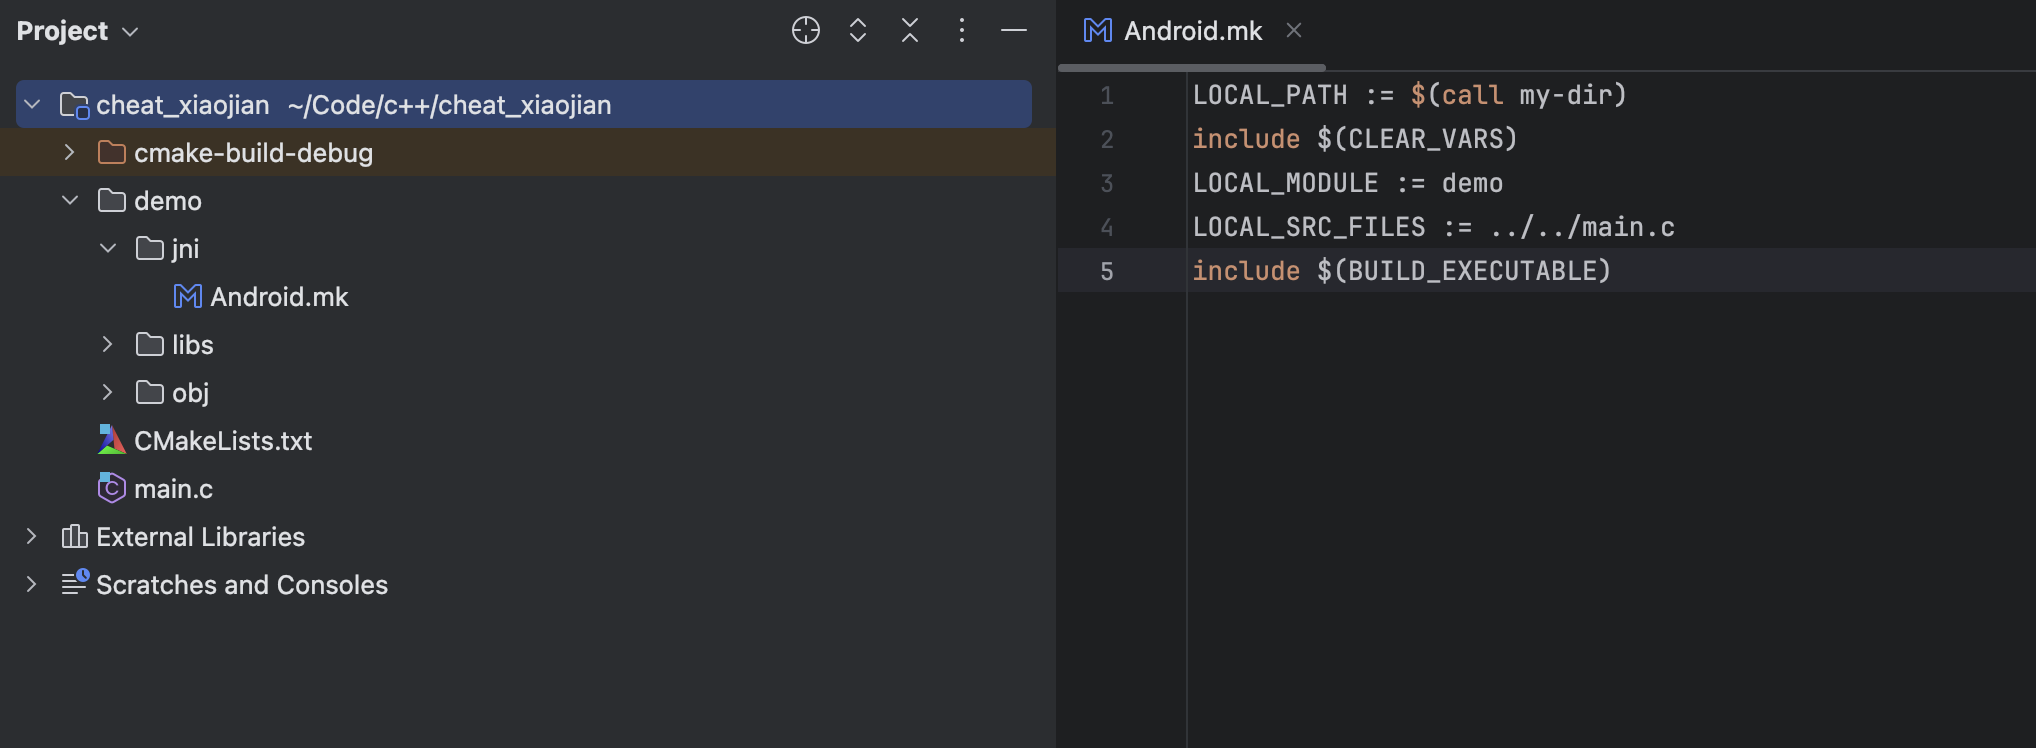Click the CMakeLists.txt file icon
Screen dimensions: 2036x748
click(112, 441)
